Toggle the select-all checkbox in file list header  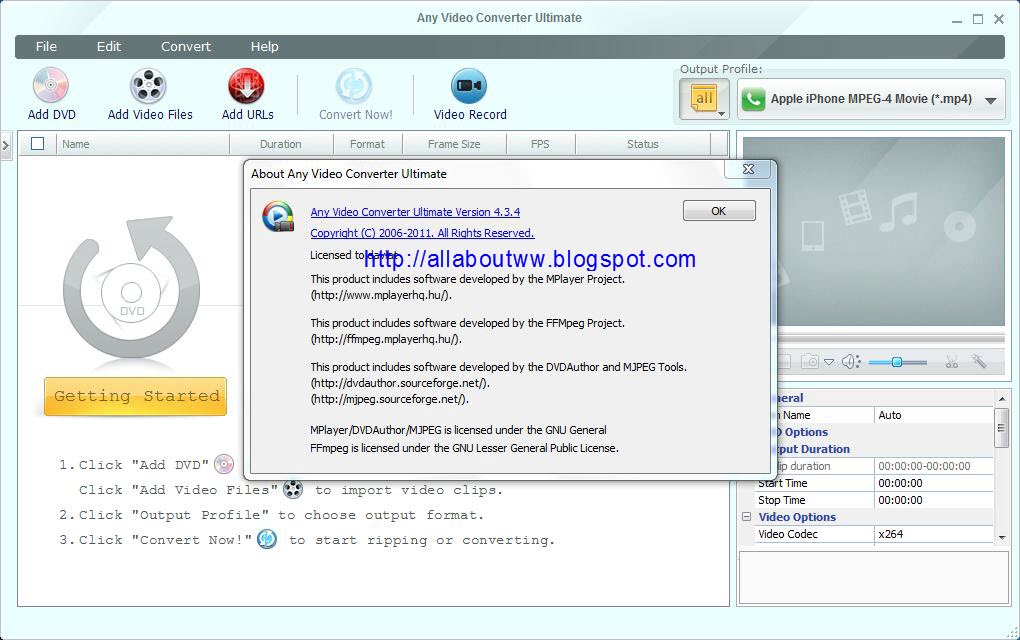tap(38, 144)
